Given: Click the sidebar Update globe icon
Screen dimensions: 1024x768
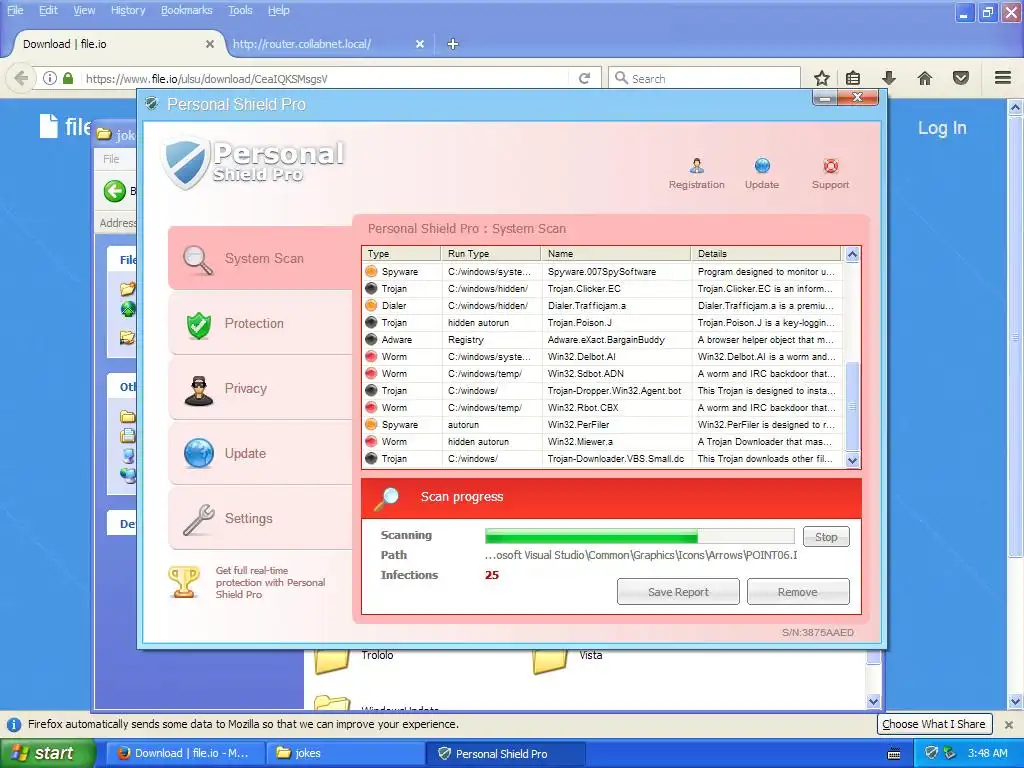Looking at the screenshot, I should [199, 453].
